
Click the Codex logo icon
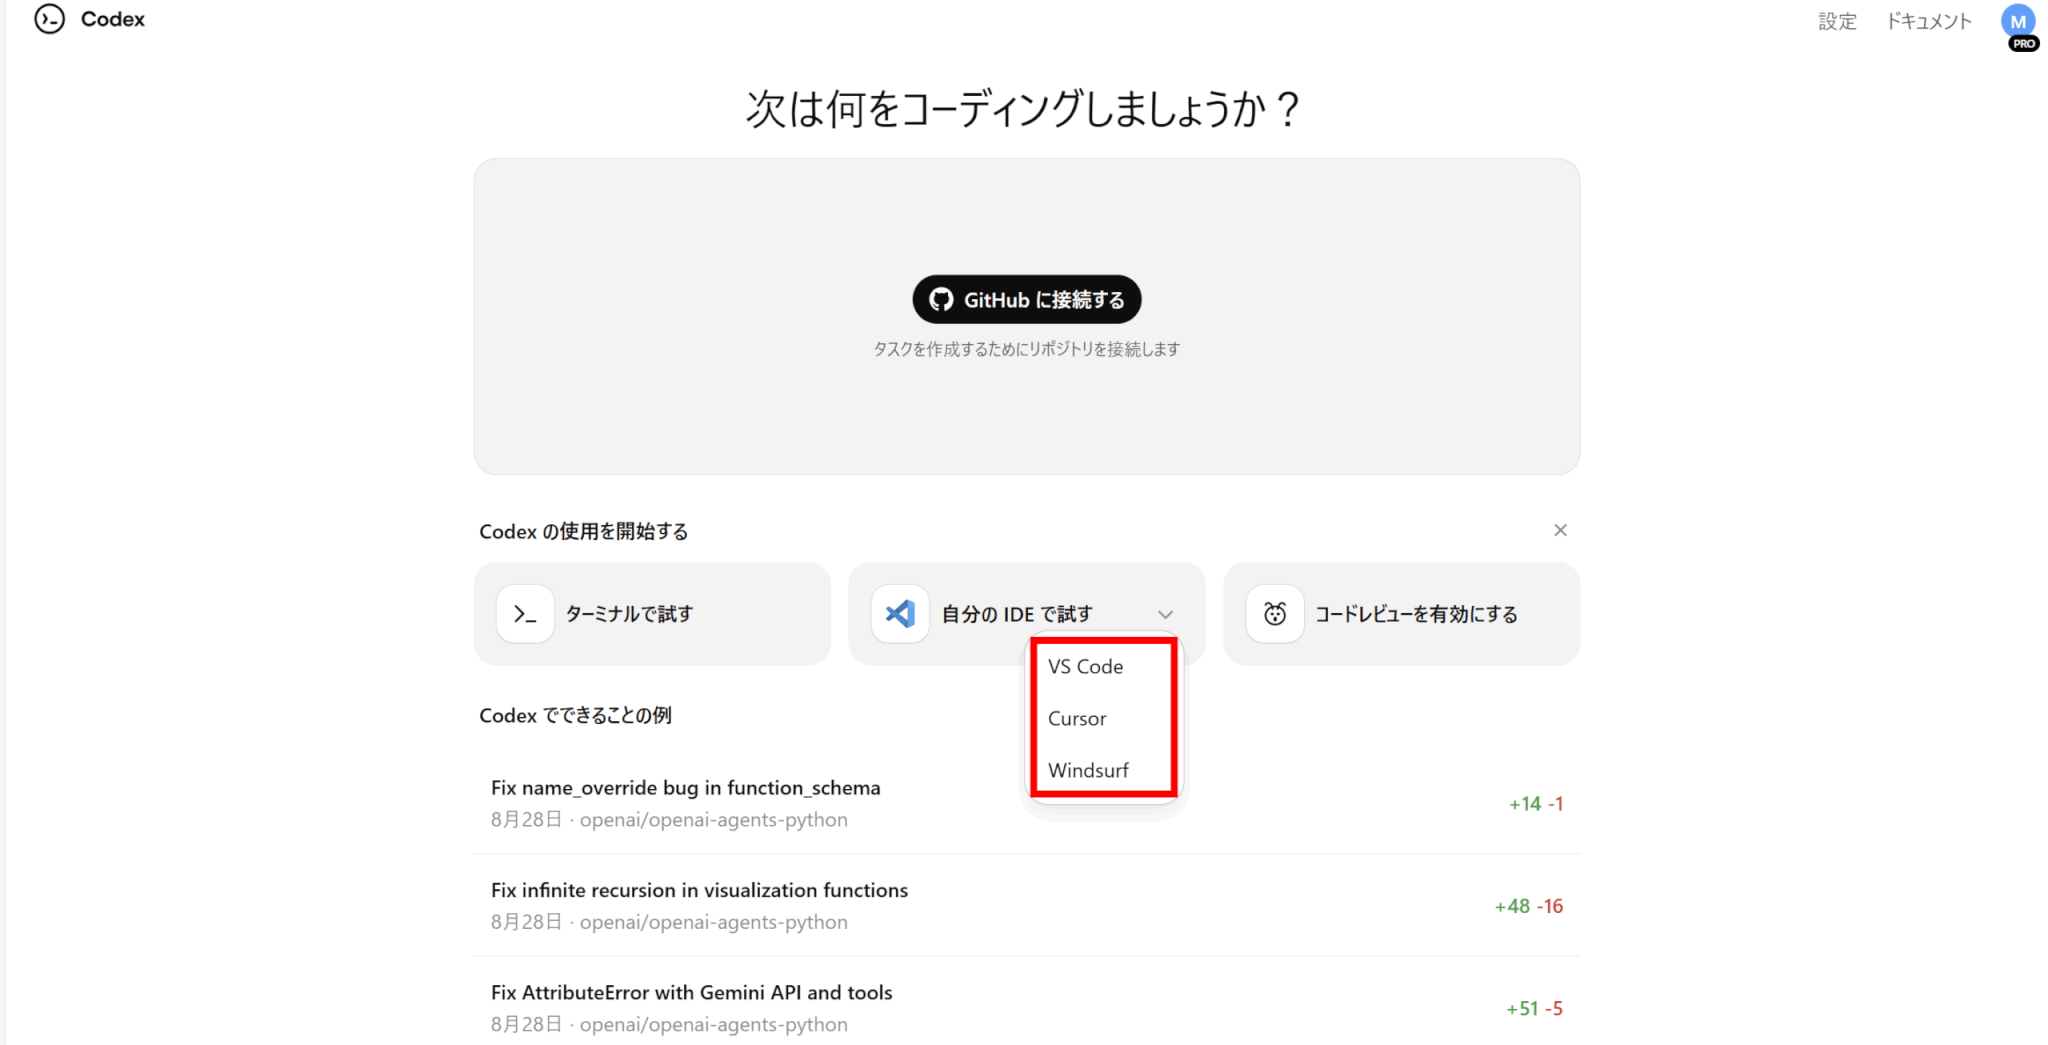(x=49, y=19)
